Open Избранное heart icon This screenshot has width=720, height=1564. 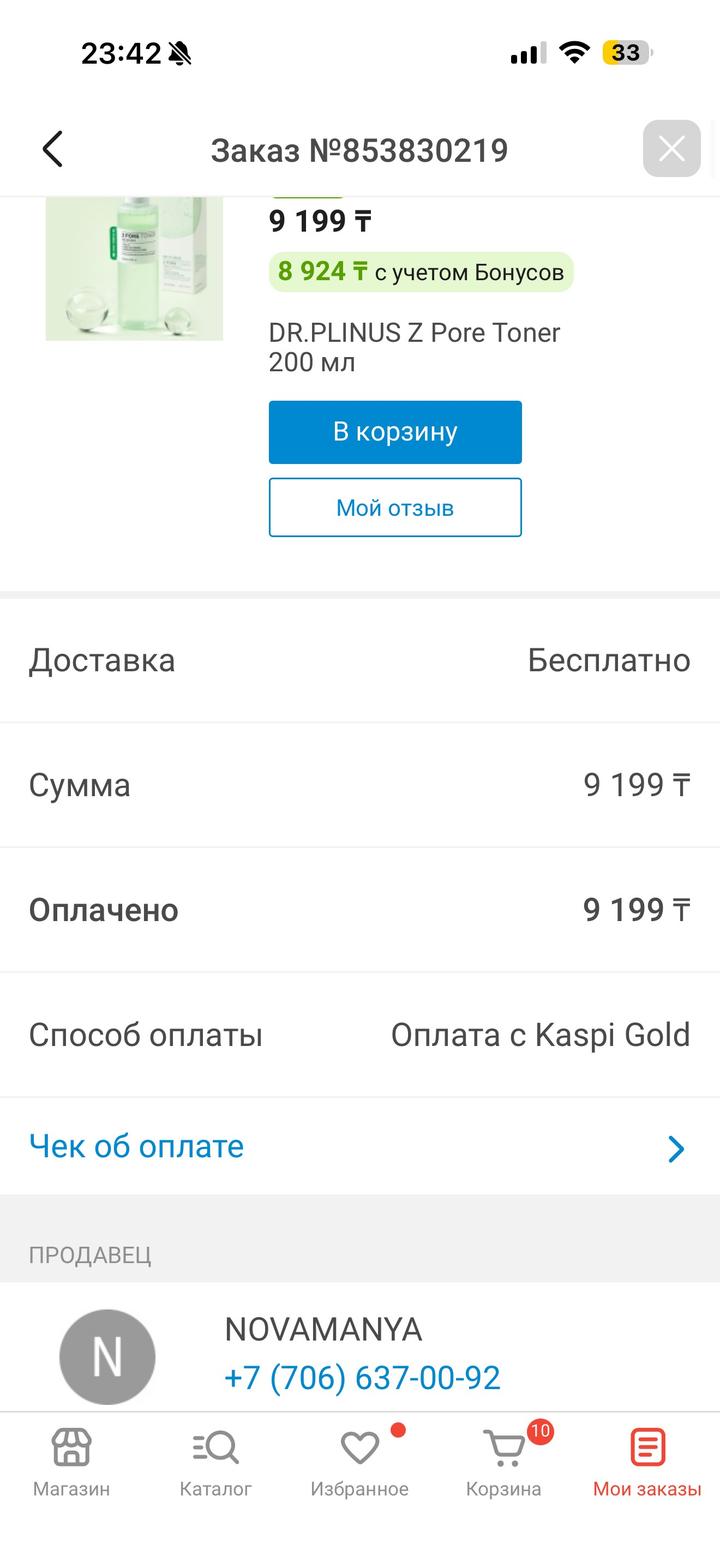pos(359,1448)
